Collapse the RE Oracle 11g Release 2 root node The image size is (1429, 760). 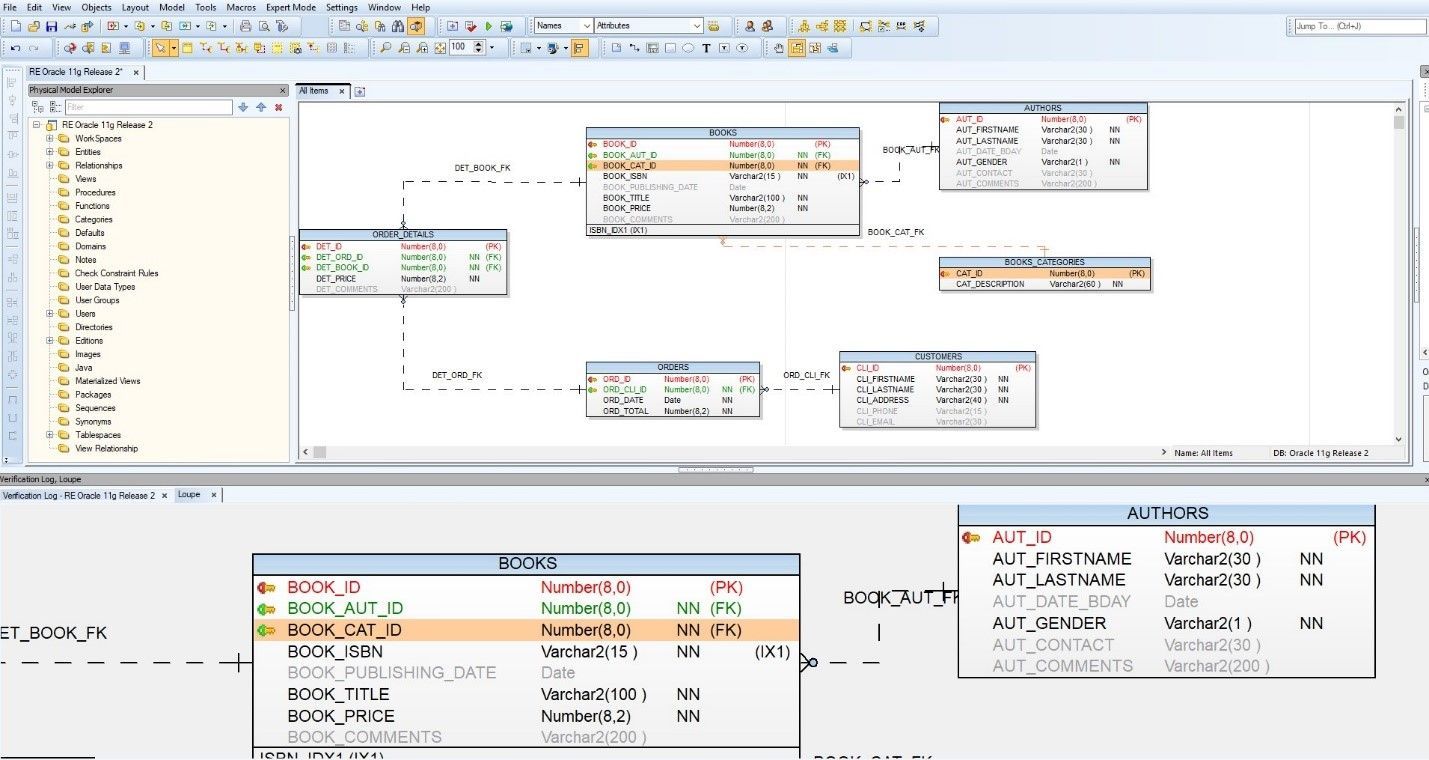[36, 125]
